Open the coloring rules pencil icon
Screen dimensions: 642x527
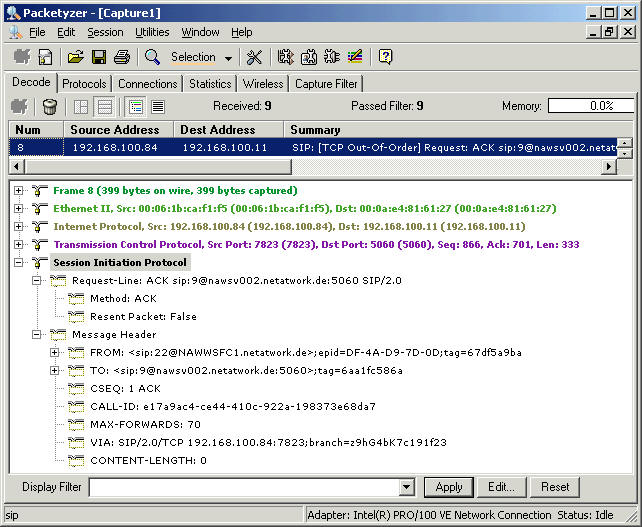(x=355, y=57)
